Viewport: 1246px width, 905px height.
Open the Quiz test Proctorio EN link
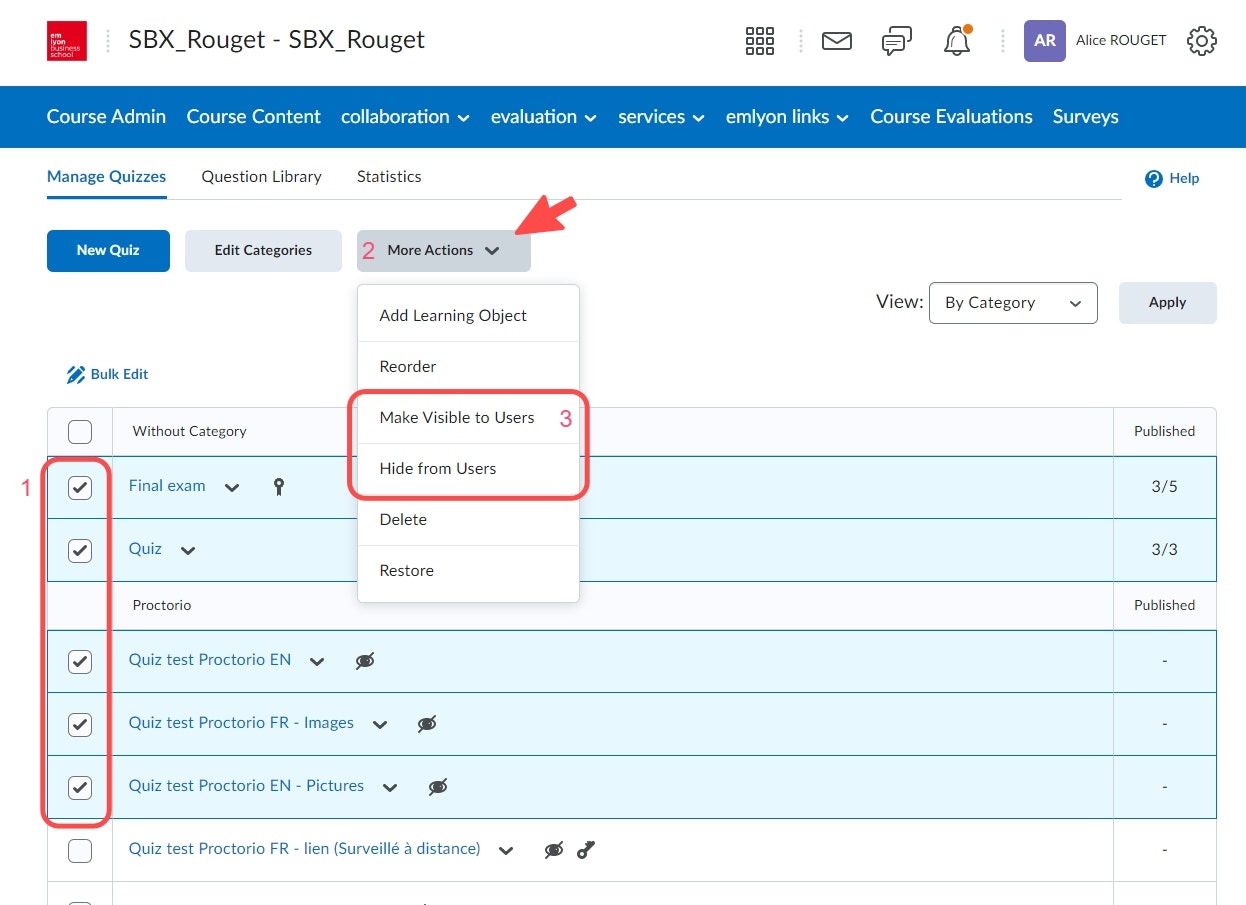(x=210, y=660)
